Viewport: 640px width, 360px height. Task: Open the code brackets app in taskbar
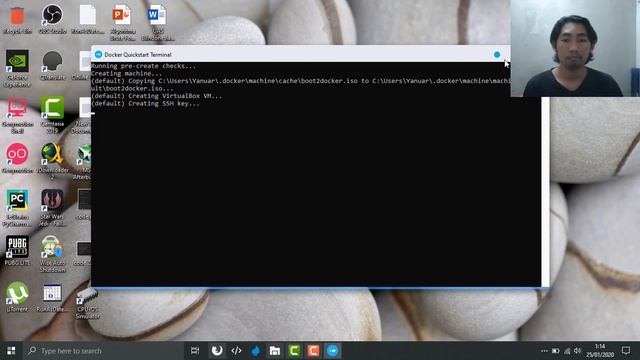(x=236, y=351)
